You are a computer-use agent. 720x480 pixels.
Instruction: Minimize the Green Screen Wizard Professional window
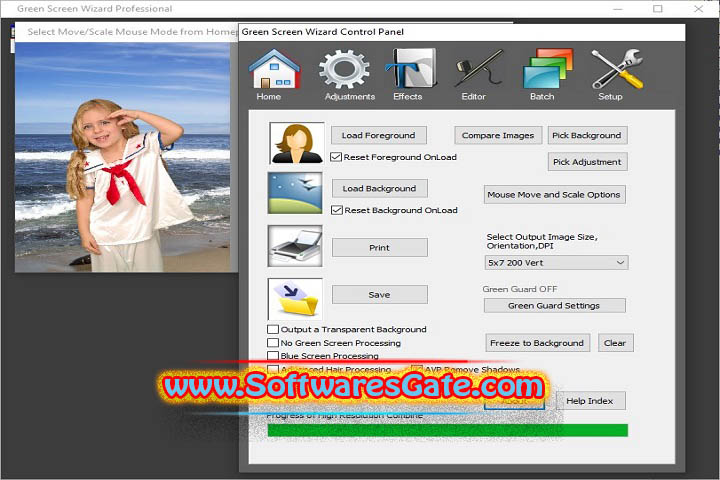pos(618,9)
